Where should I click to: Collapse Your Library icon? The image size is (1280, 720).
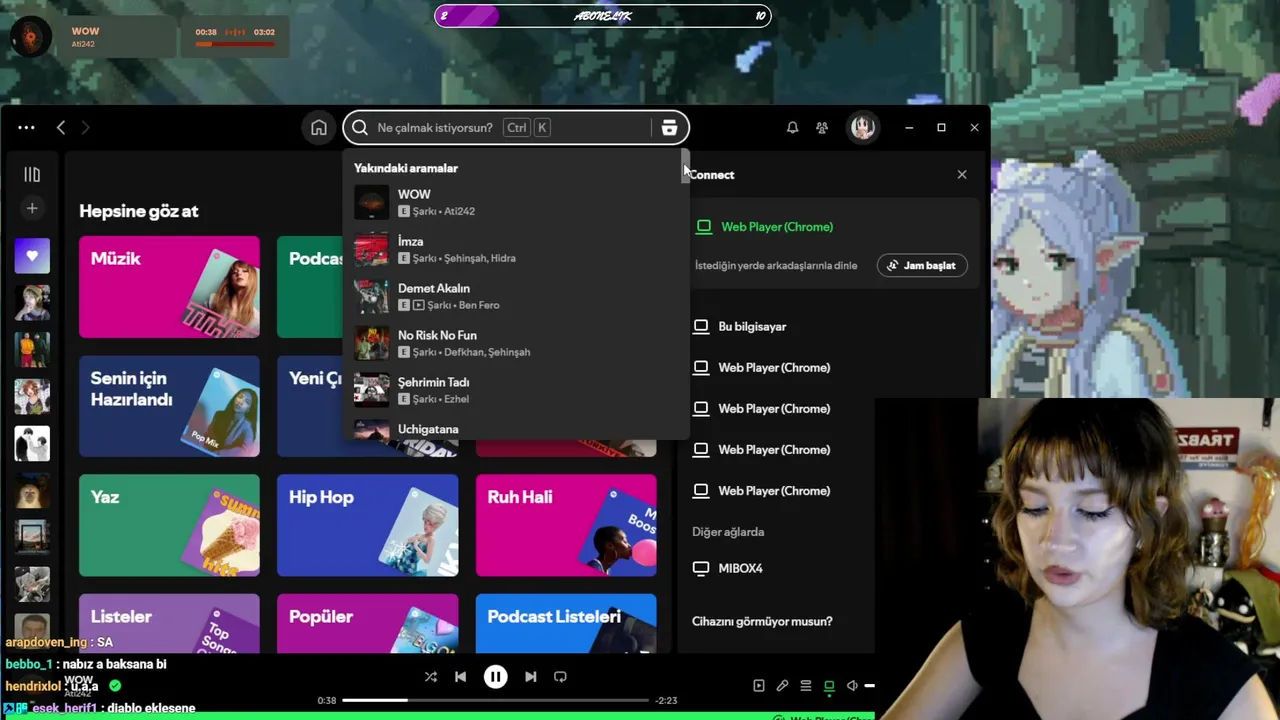tap(32, 174)
